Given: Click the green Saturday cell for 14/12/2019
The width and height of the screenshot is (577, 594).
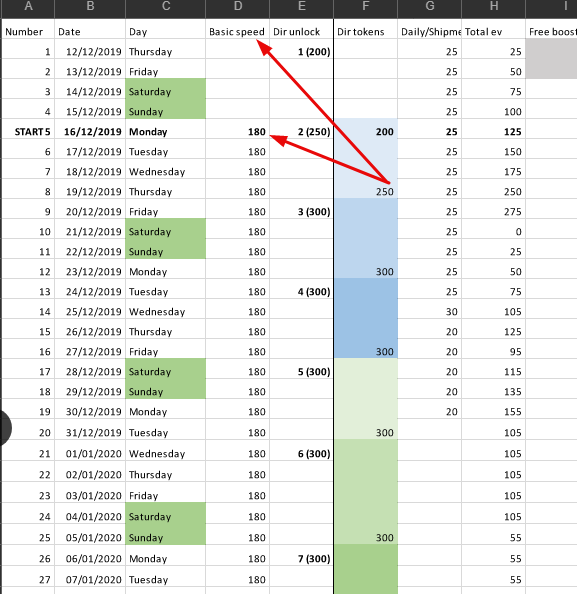Looking at the screenshot, I should (x=166, y=91).
